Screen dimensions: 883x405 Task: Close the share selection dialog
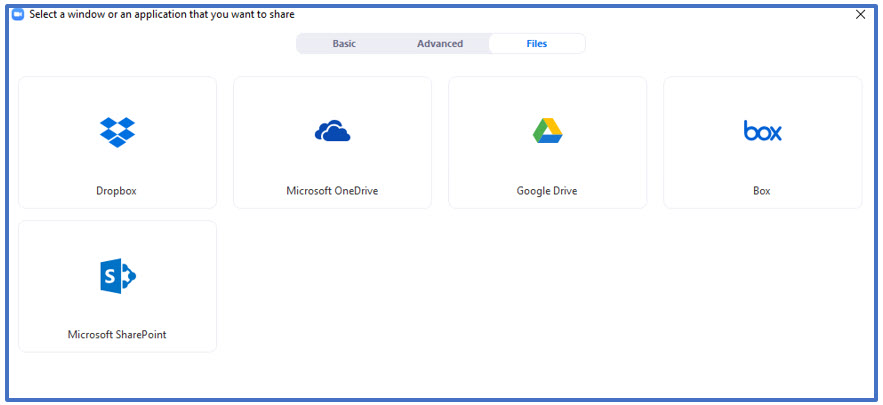(860, 15)
